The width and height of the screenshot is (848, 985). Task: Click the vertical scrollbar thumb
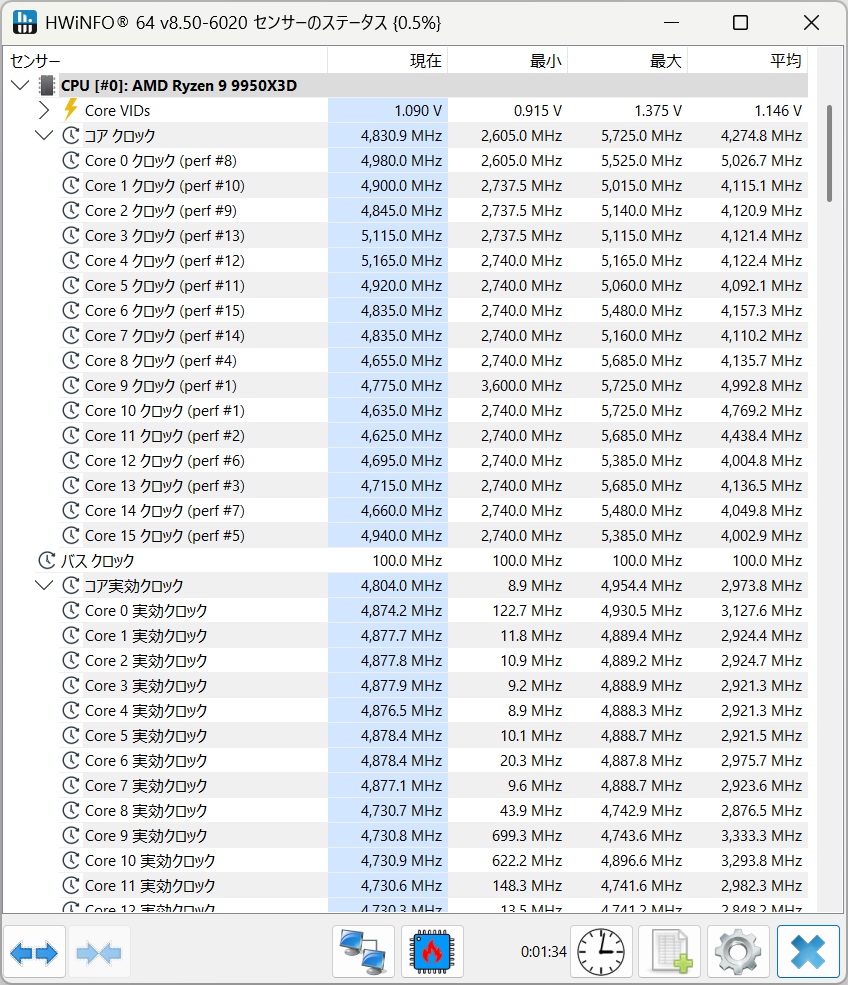pos(829,153)
